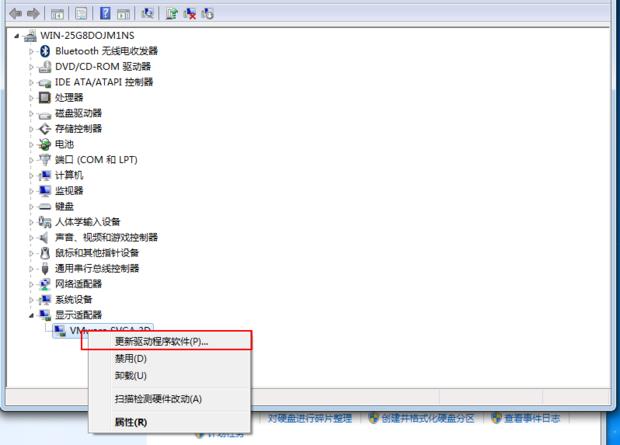Click the back arrow in toolbar
Screen dimensions: 620x445
(x=15, y=14)
